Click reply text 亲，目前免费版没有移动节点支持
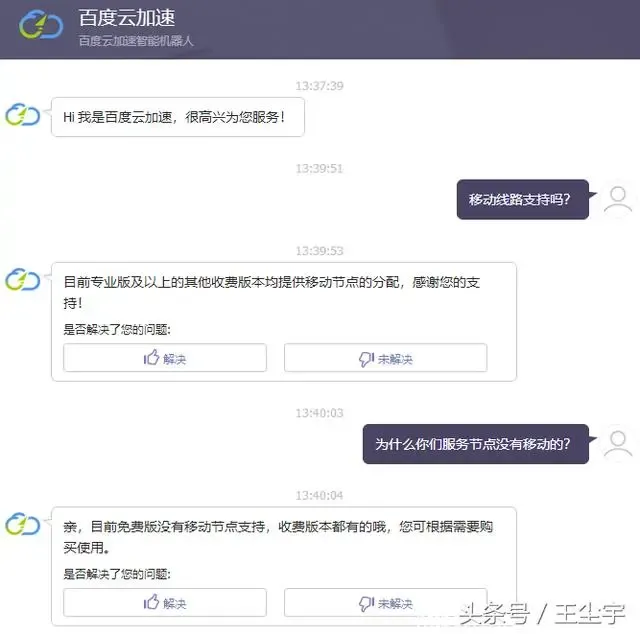The image size is (640, 634). tap(278, 537)
